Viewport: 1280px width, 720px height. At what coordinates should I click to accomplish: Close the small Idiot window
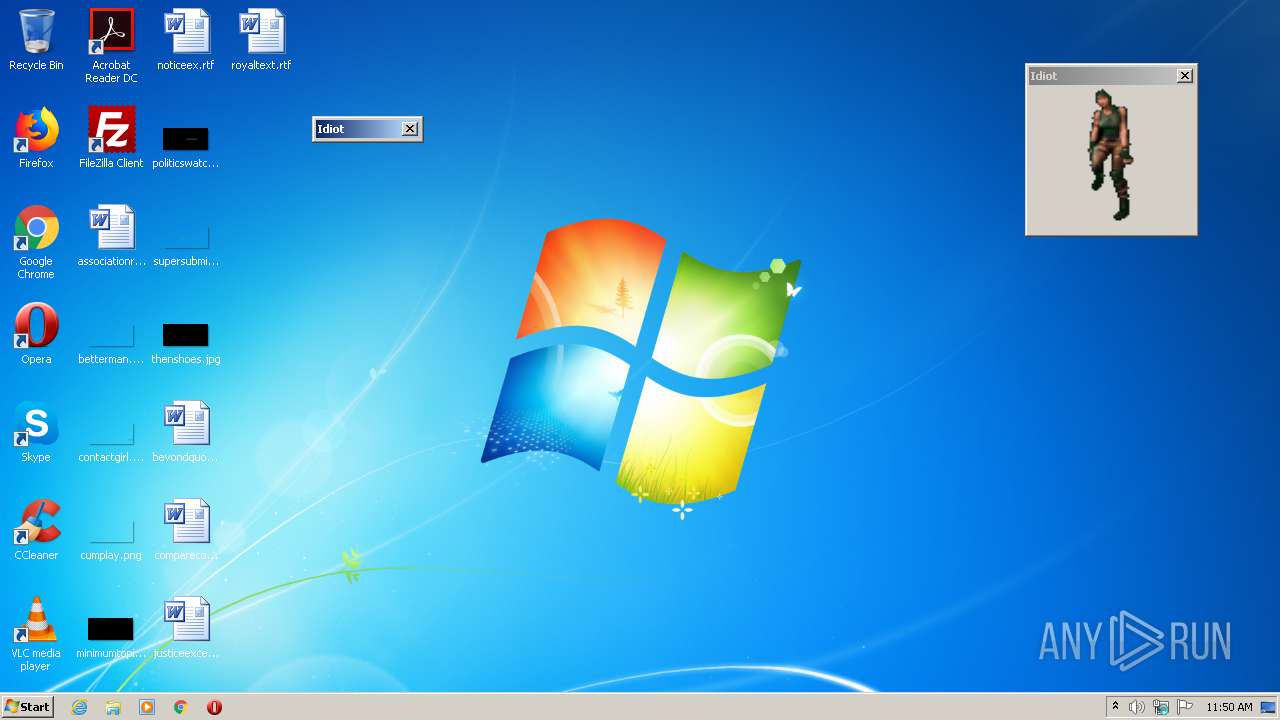410,129
